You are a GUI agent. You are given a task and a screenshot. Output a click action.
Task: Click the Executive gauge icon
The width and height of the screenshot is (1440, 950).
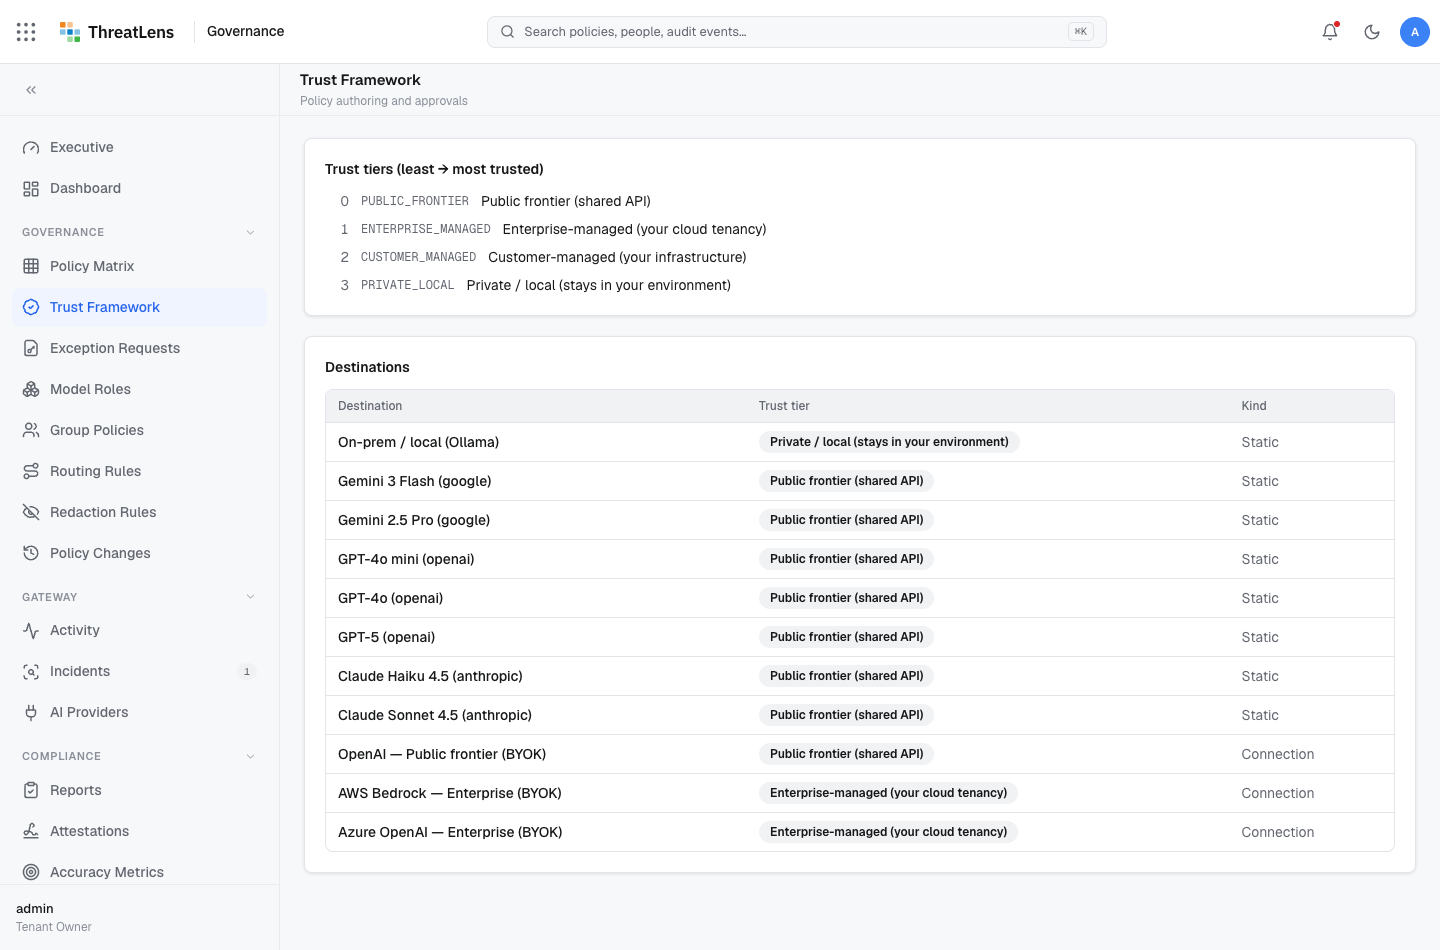coord(31,148)
